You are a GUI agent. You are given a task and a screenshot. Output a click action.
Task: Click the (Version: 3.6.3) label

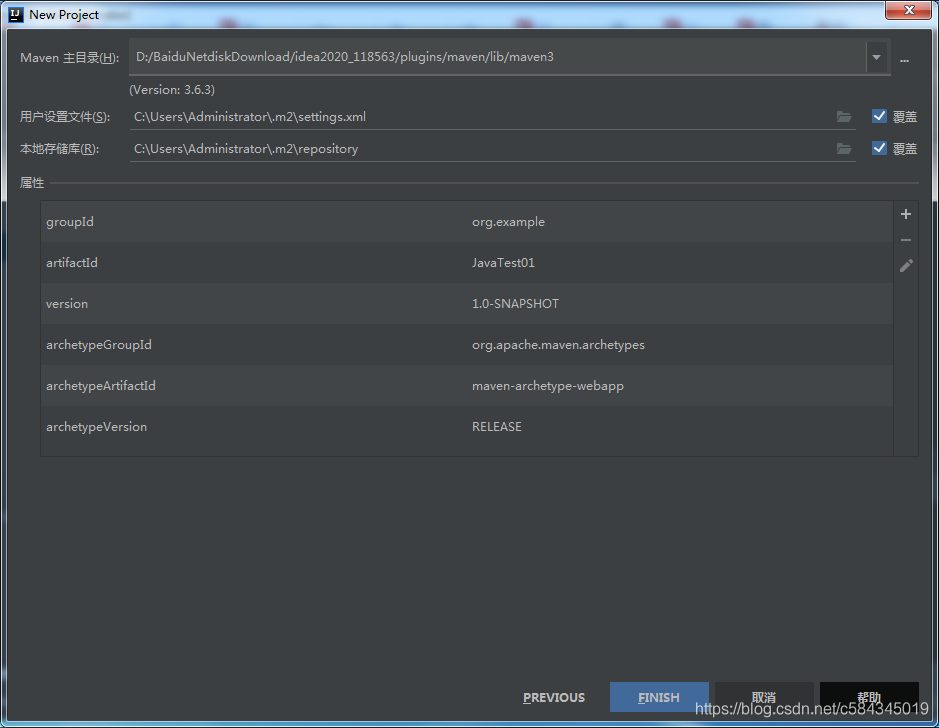coord(172,90)
